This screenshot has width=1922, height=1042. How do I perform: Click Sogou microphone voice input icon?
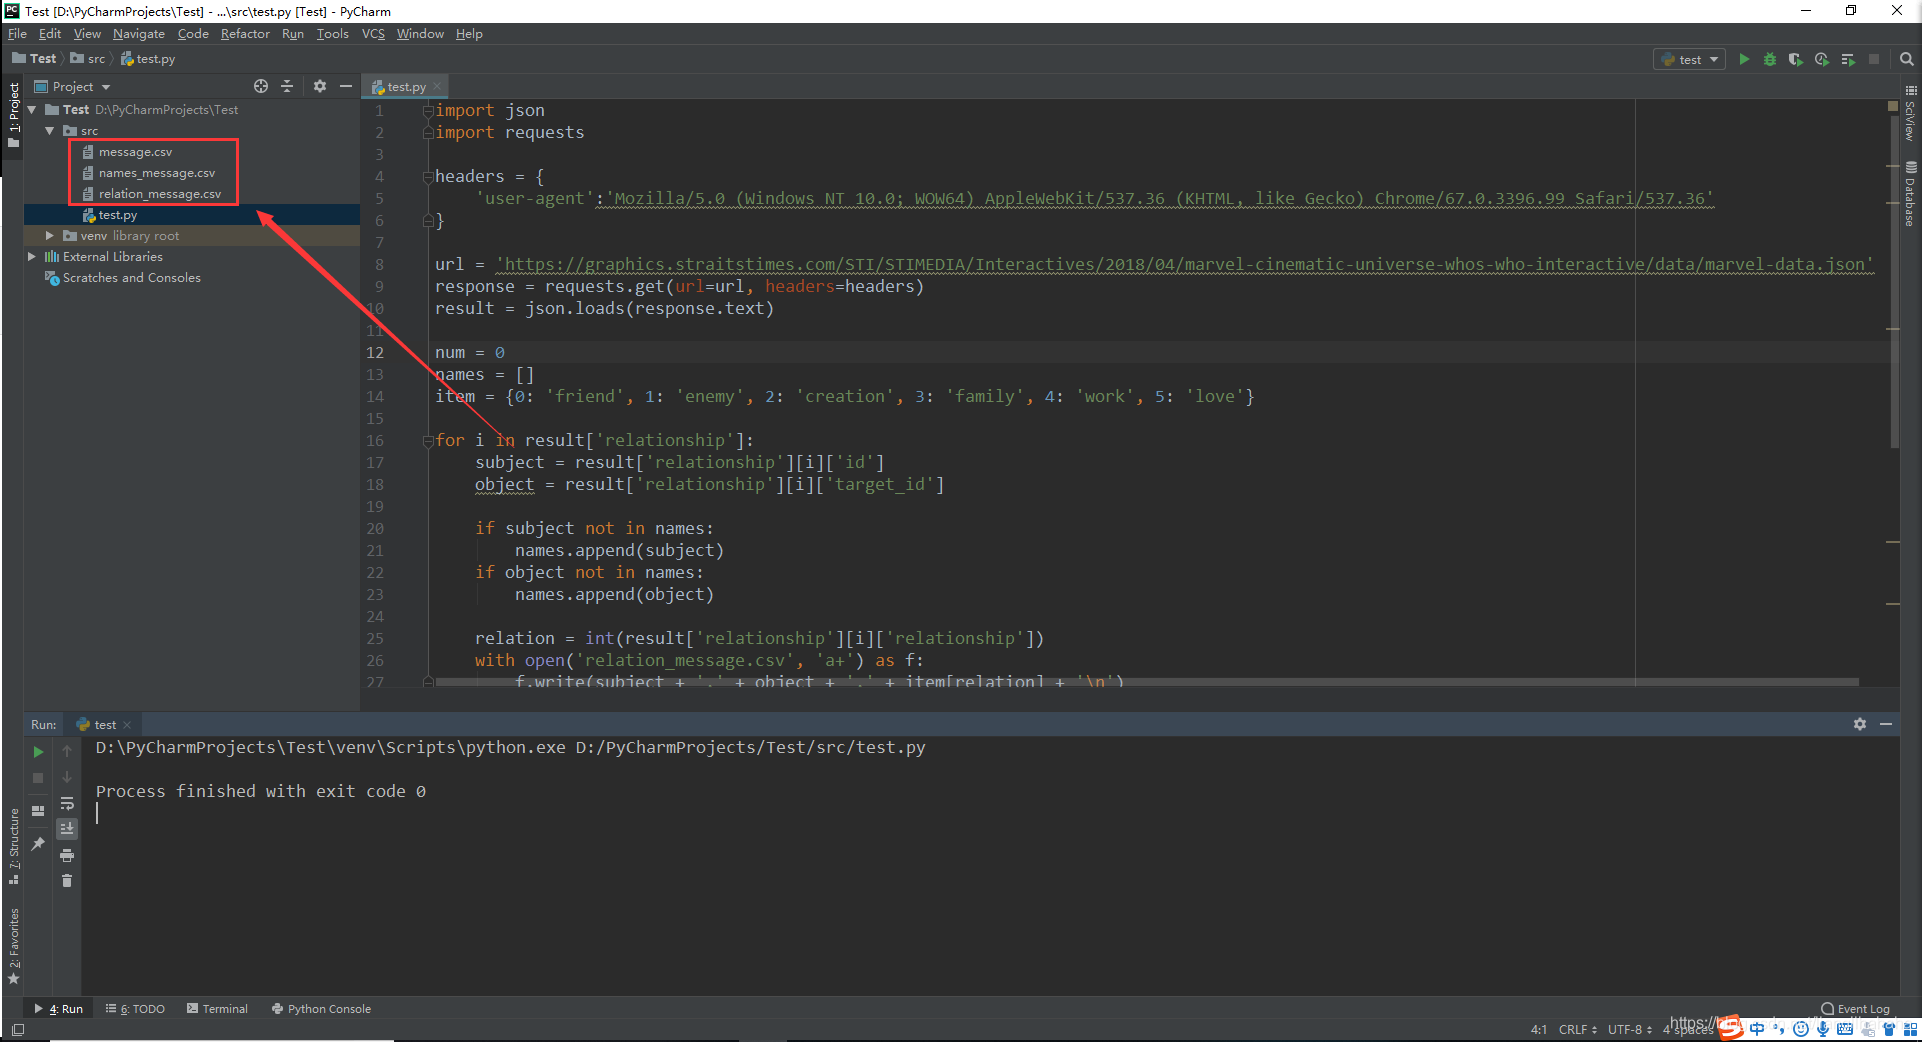point(1823,1029)
